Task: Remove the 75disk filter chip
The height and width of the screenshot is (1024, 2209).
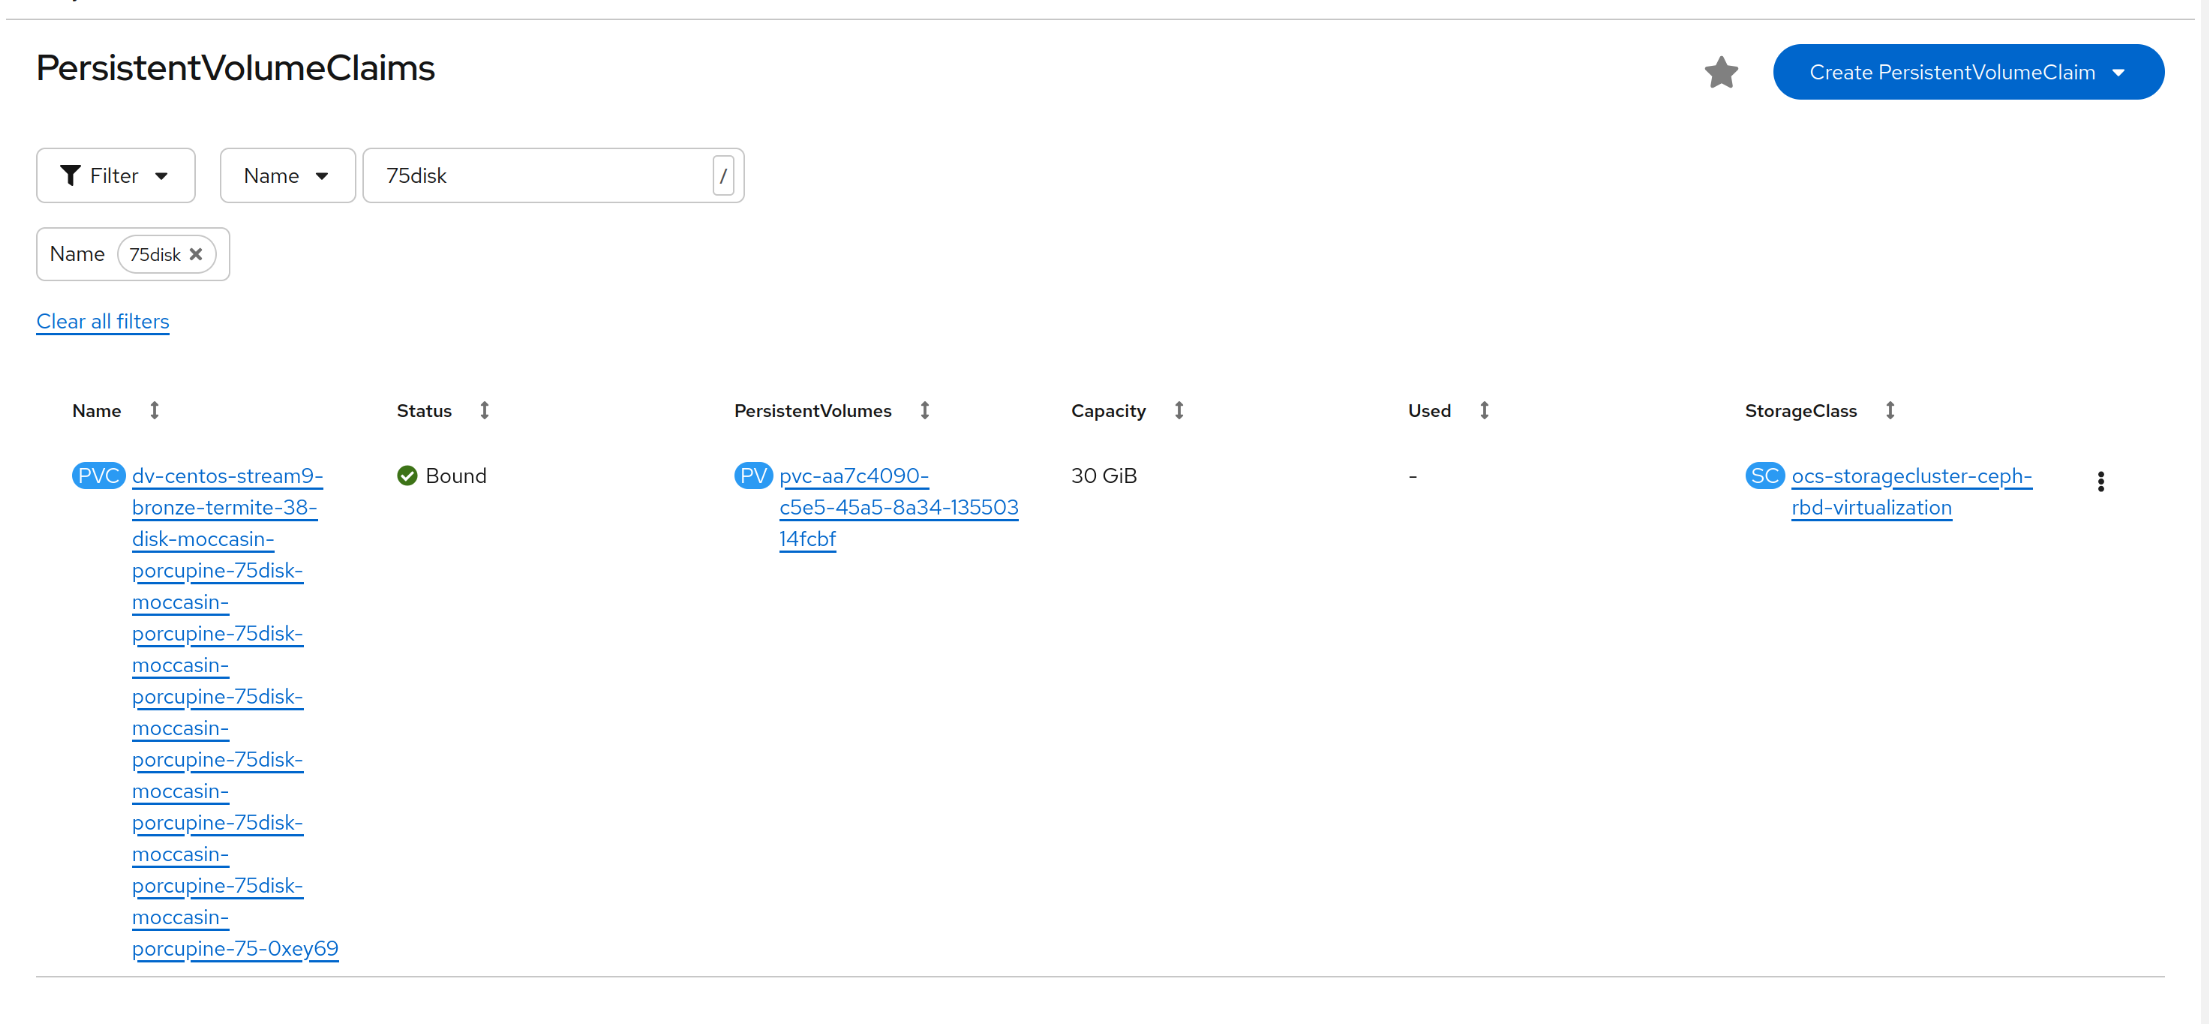Action: pyautogui.click(x=196, y=254)
